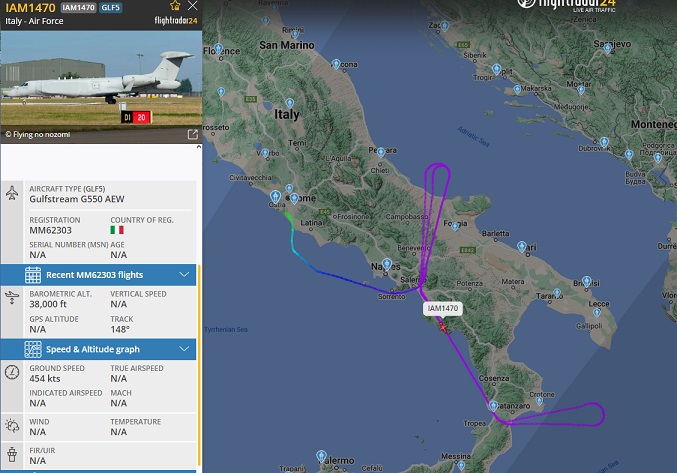The image size is (677, 473).
Task: Click the 38,000 ft barometric altitude value
Action: pos(48,304)
